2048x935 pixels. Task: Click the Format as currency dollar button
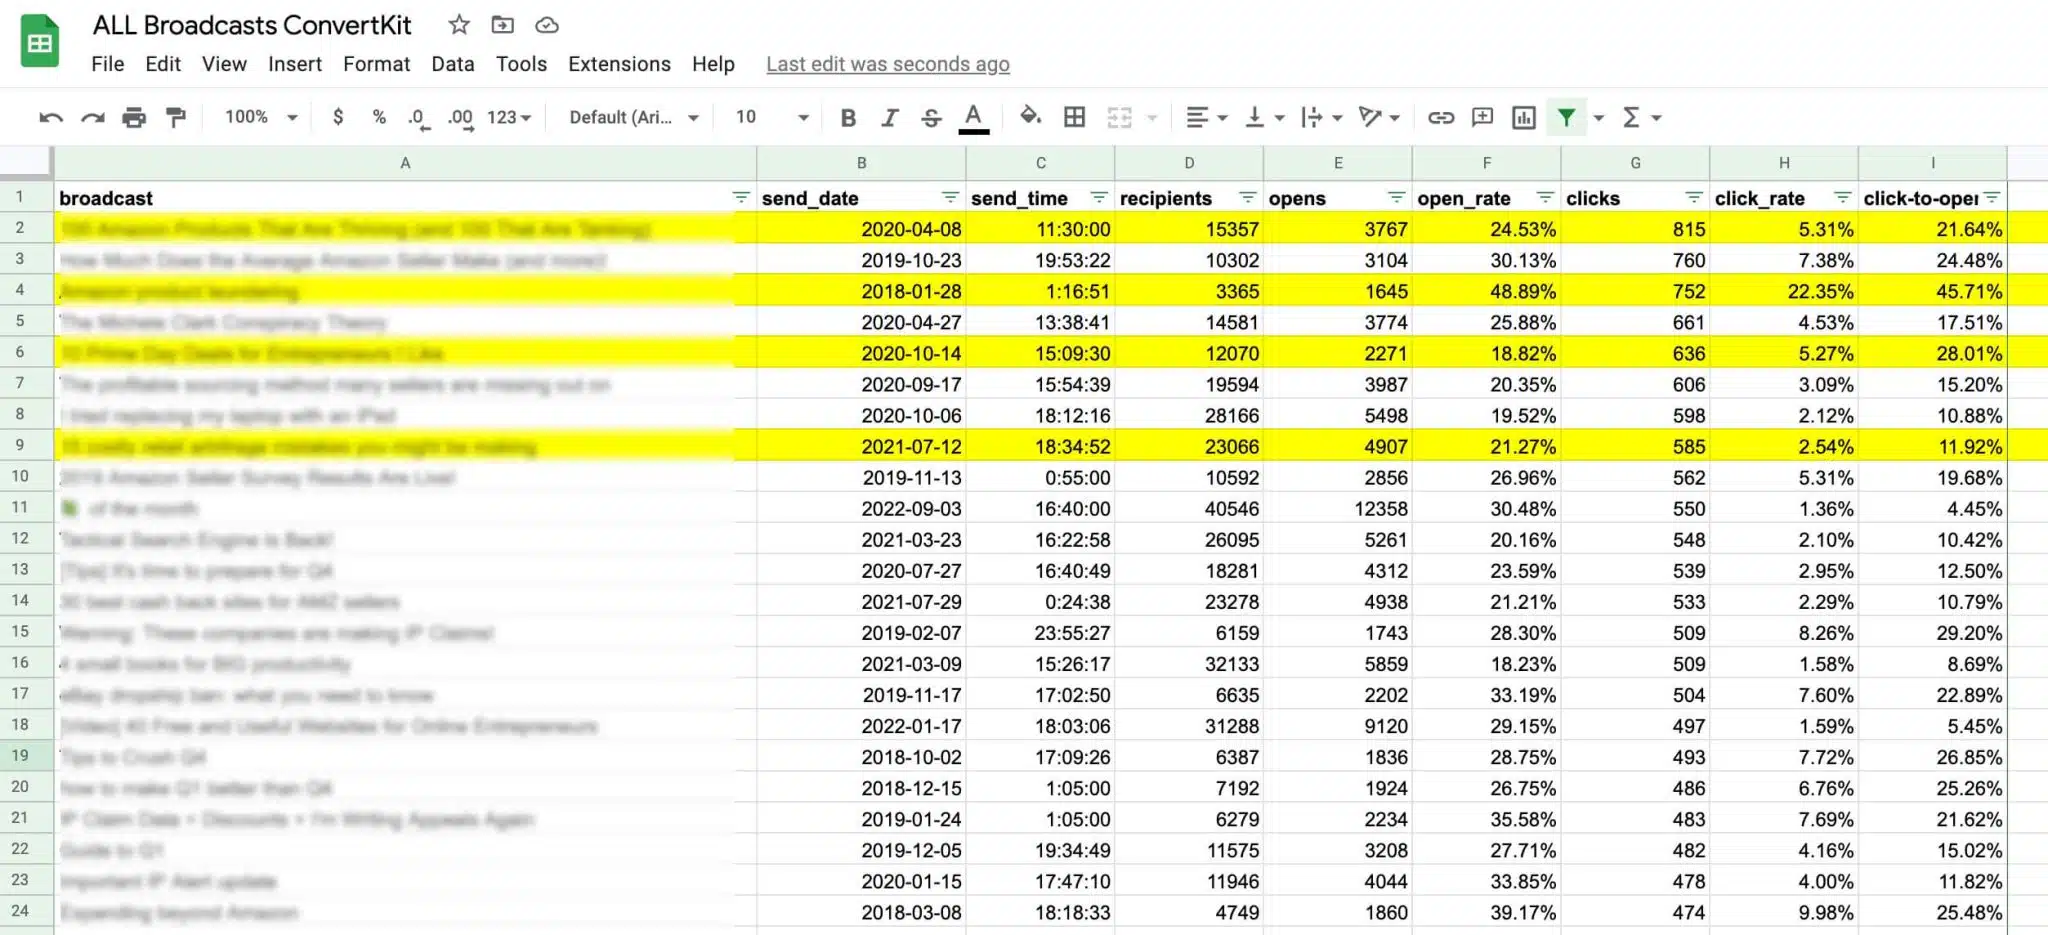pyautogui.click(x=338, y=118)
